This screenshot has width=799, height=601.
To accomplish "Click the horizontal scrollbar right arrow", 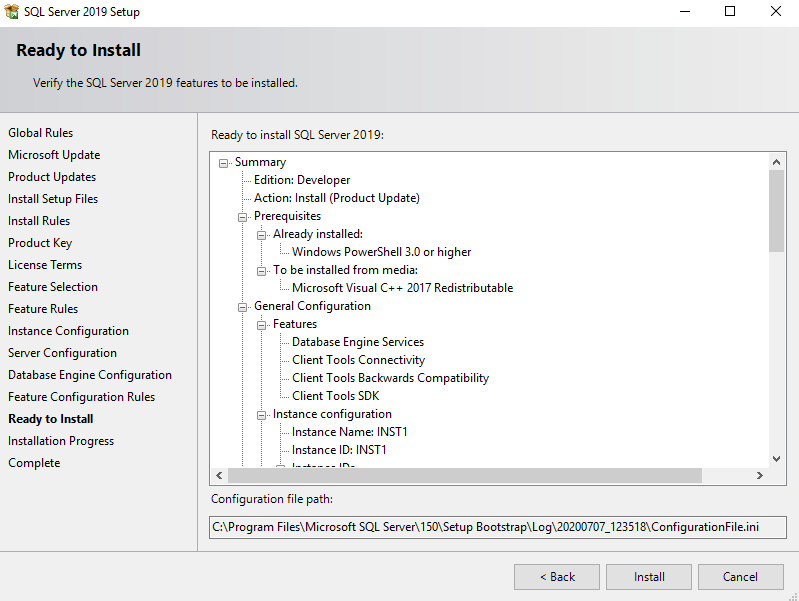I will 760,475.
